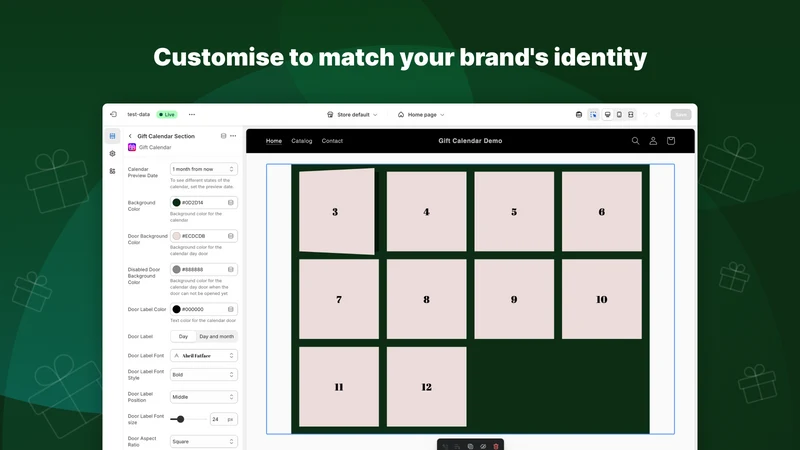The width and height of the screenshot is (800, 450).
Task: Connect dynamic source for Disabled Door Background Color
Action: point(231,269)
